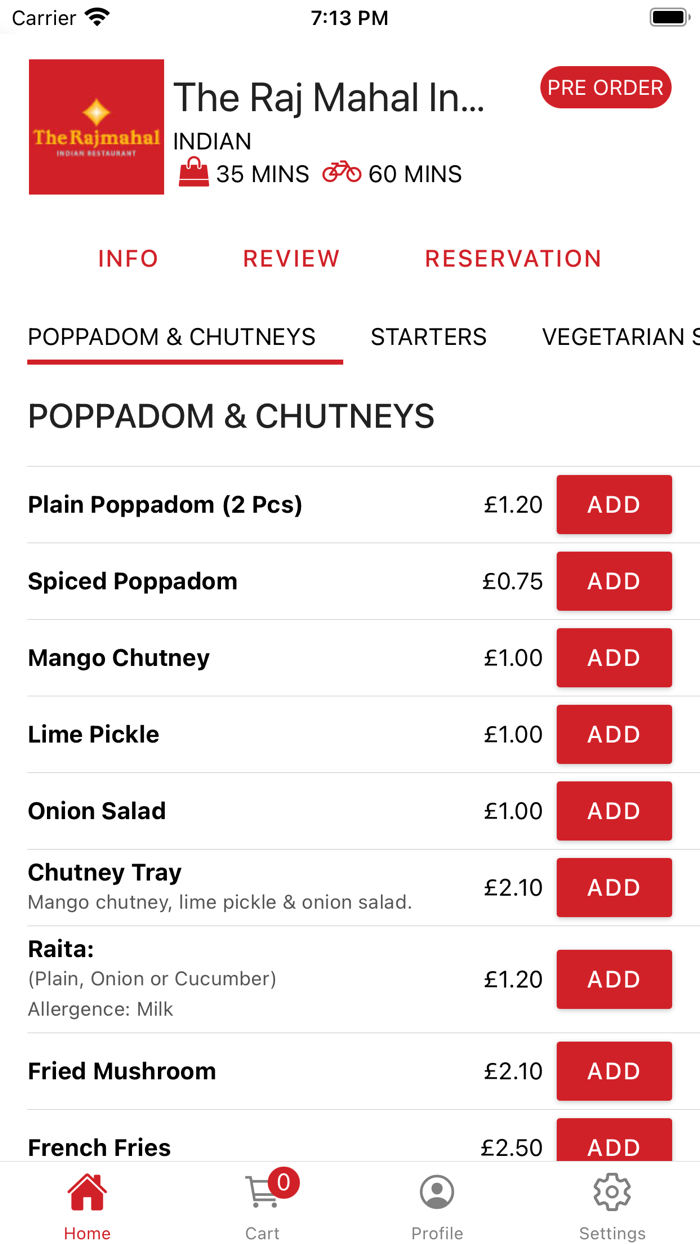Open the Info section
The image size is (700, 1244).
(128, 258)
